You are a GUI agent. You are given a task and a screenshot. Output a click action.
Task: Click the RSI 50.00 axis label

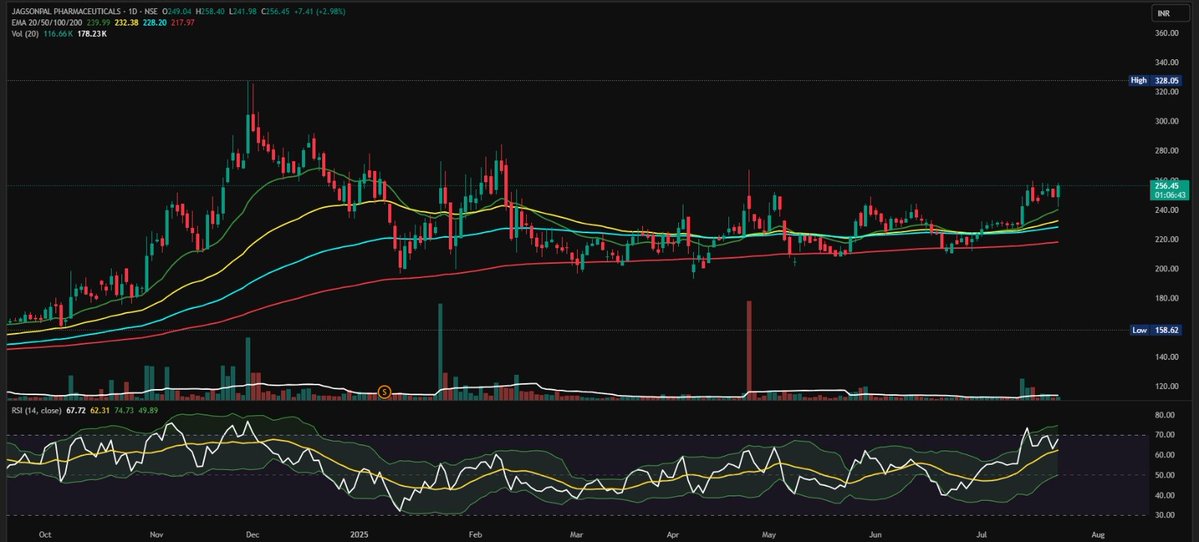[x=1165, y=475]
